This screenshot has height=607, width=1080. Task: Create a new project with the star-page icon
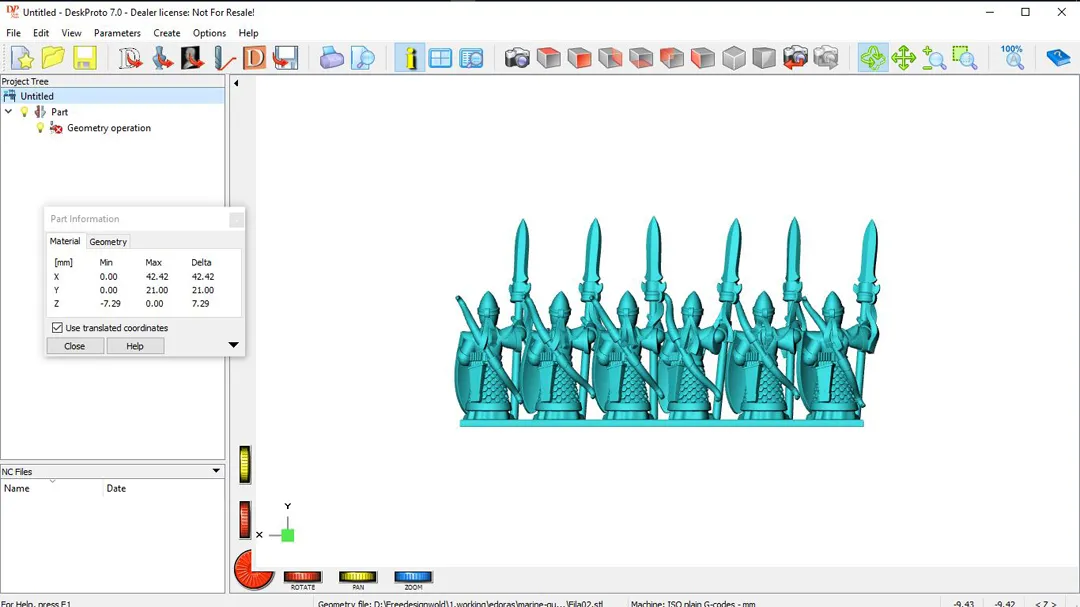[22, 58]
